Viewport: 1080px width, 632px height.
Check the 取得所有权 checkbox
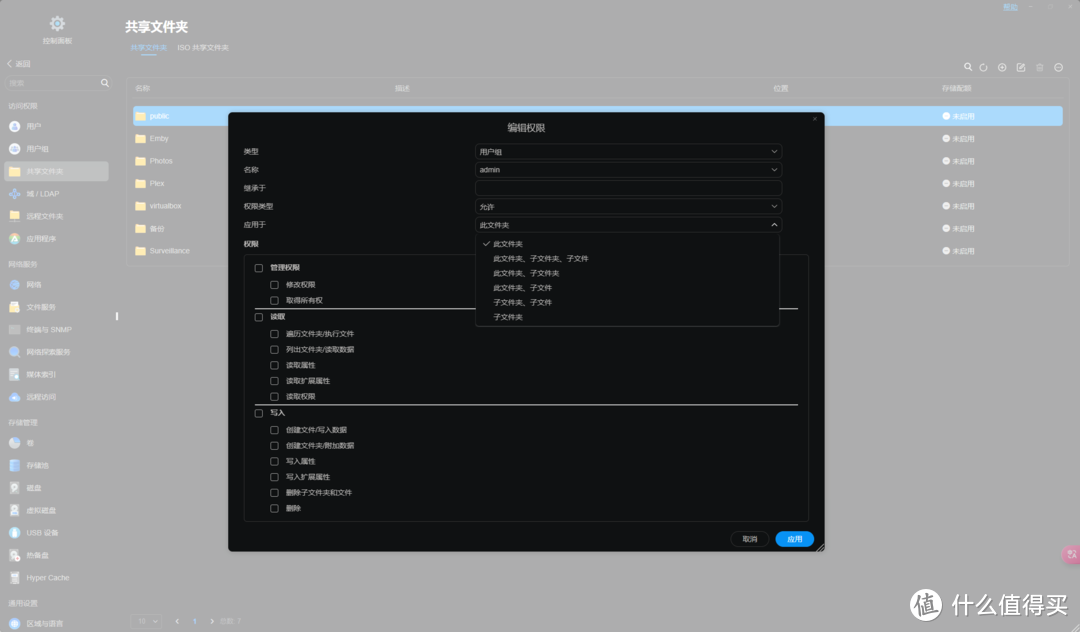pyautogui.click(x=274, y=300)
